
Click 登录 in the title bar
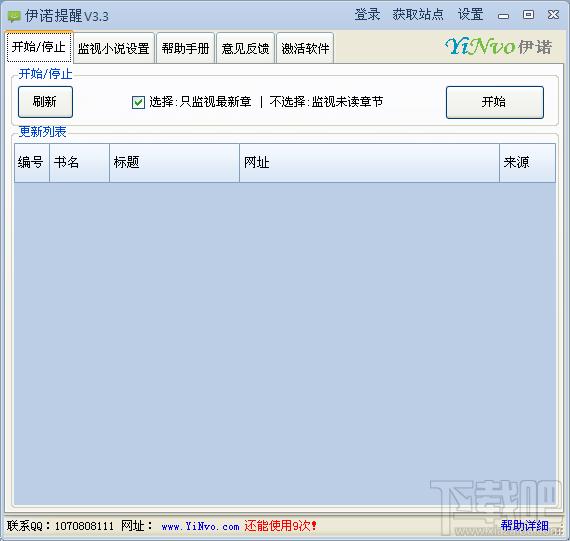tap(367, 15)
